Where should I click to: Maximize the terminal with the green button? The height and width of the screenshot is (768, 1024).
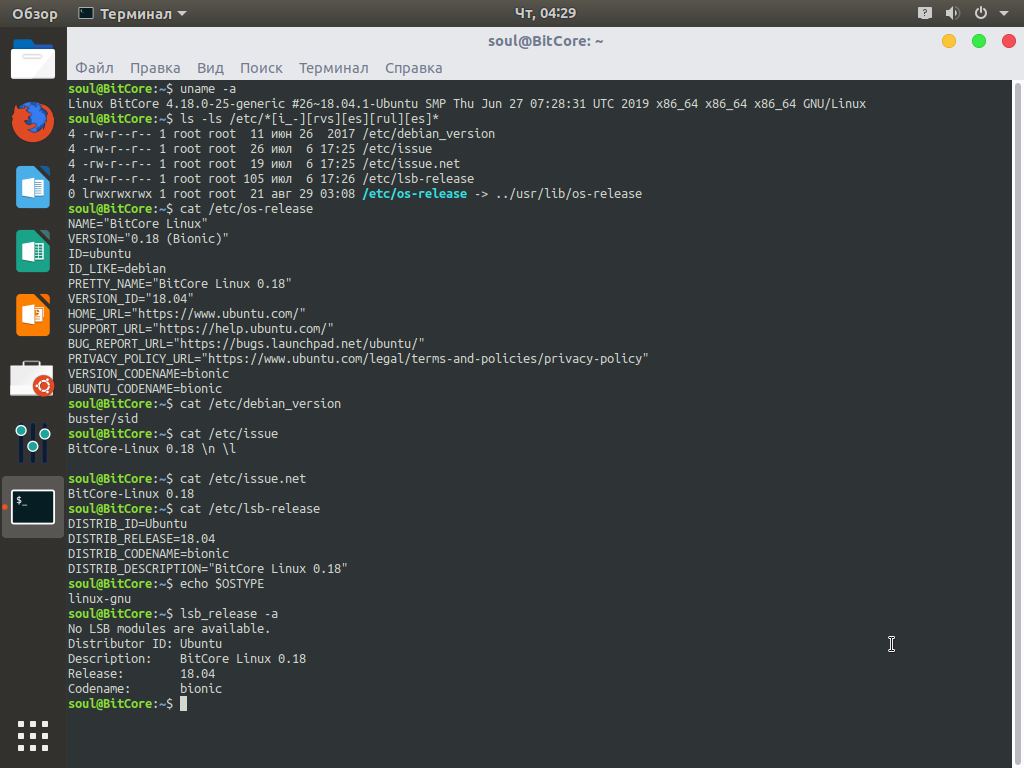point(979,41)
